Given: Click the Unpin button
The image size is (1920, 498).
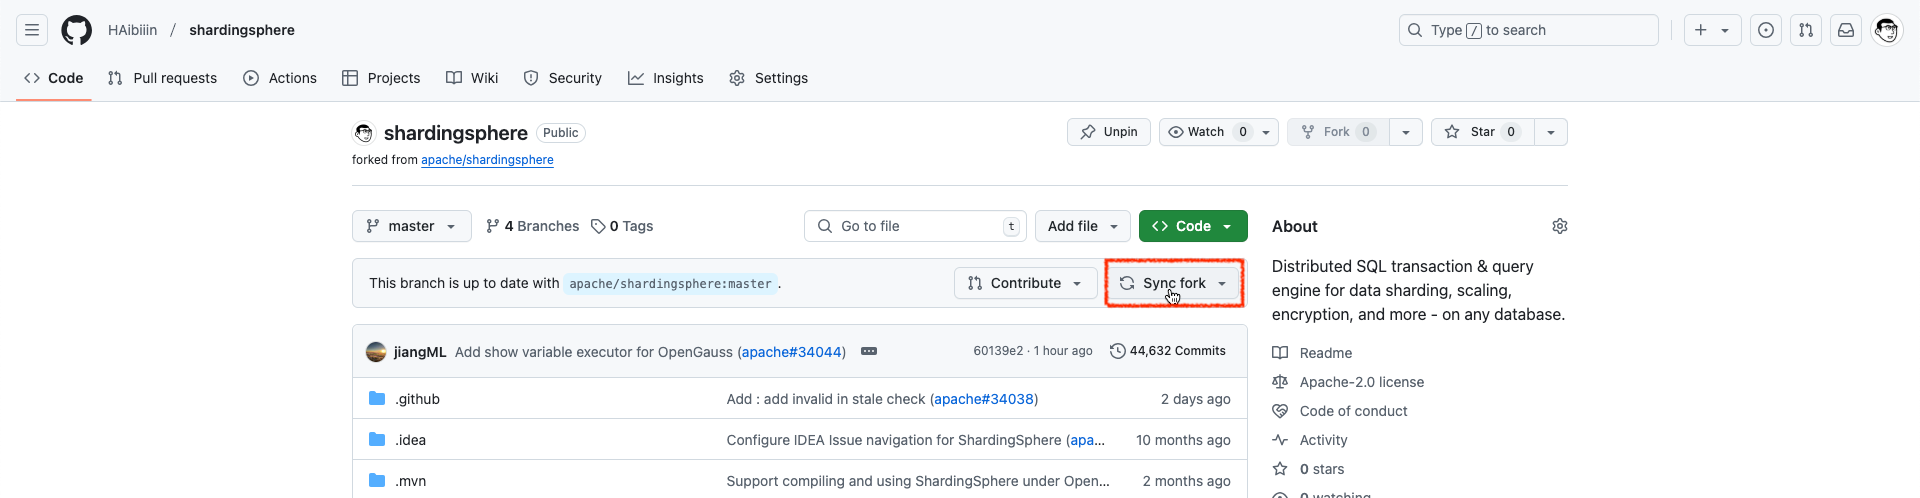Looking at the screenshot, I should coord(1109,132).
